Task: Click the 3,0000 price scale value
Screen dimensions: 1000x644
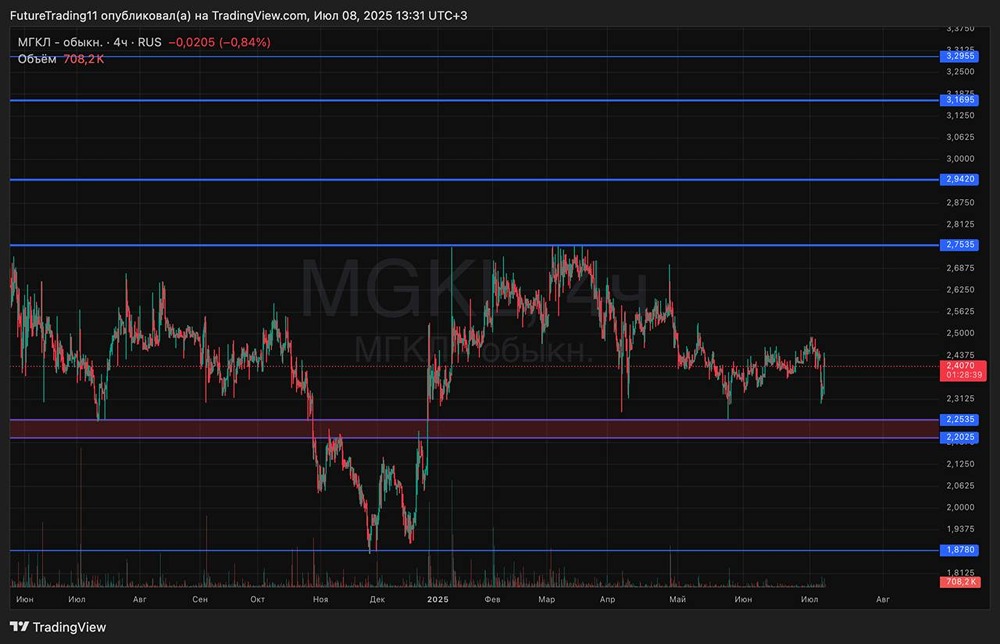Action: pyautogui.click(x=960, y=159)
